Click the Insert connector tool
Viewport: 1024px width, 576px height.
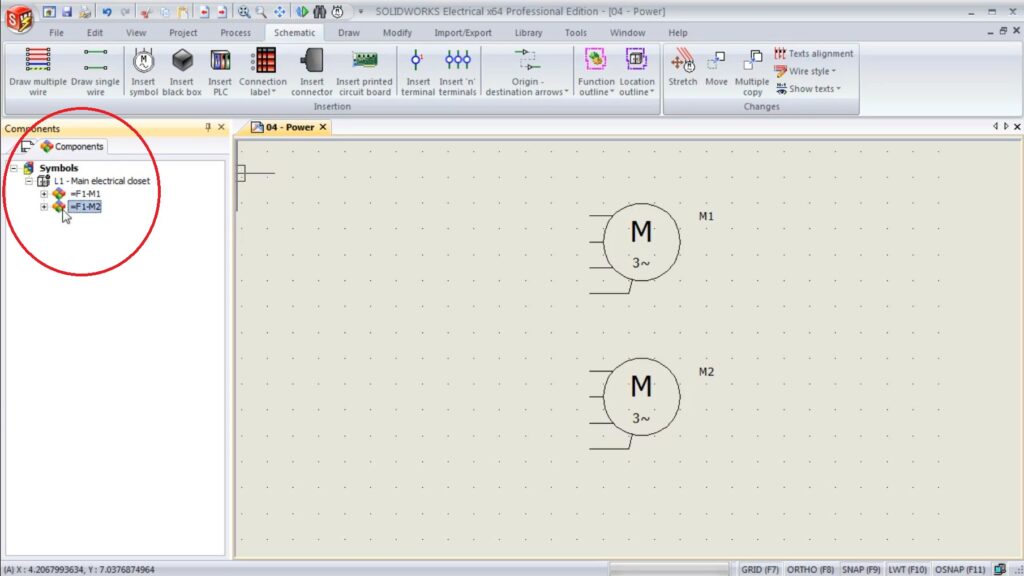click(312, 72)
